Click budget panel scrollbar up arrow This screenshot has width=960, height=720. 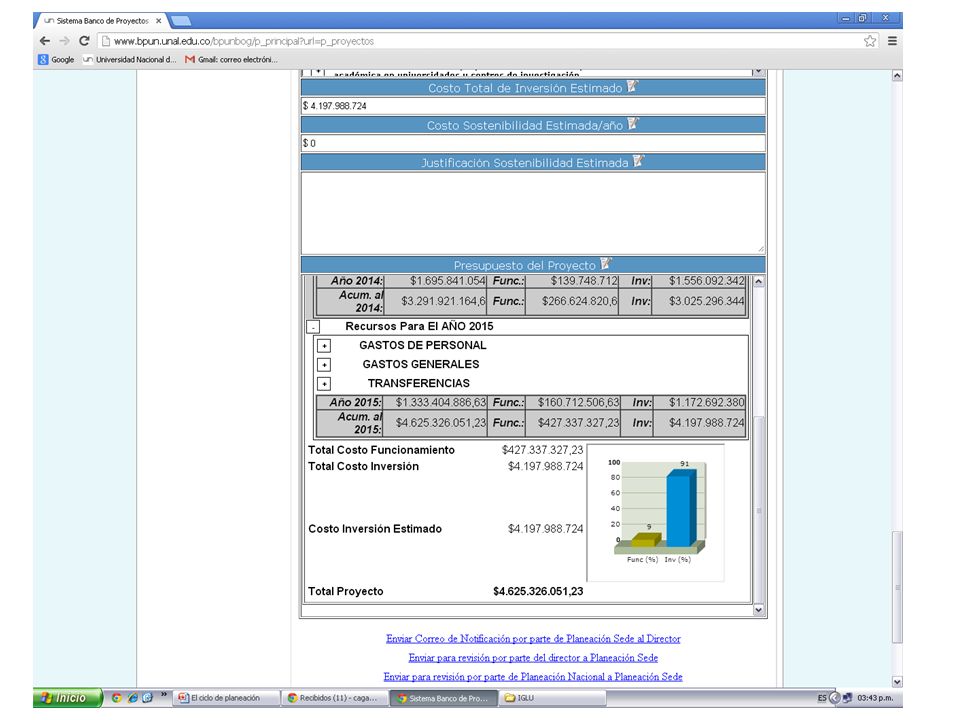tap(759, 281)
